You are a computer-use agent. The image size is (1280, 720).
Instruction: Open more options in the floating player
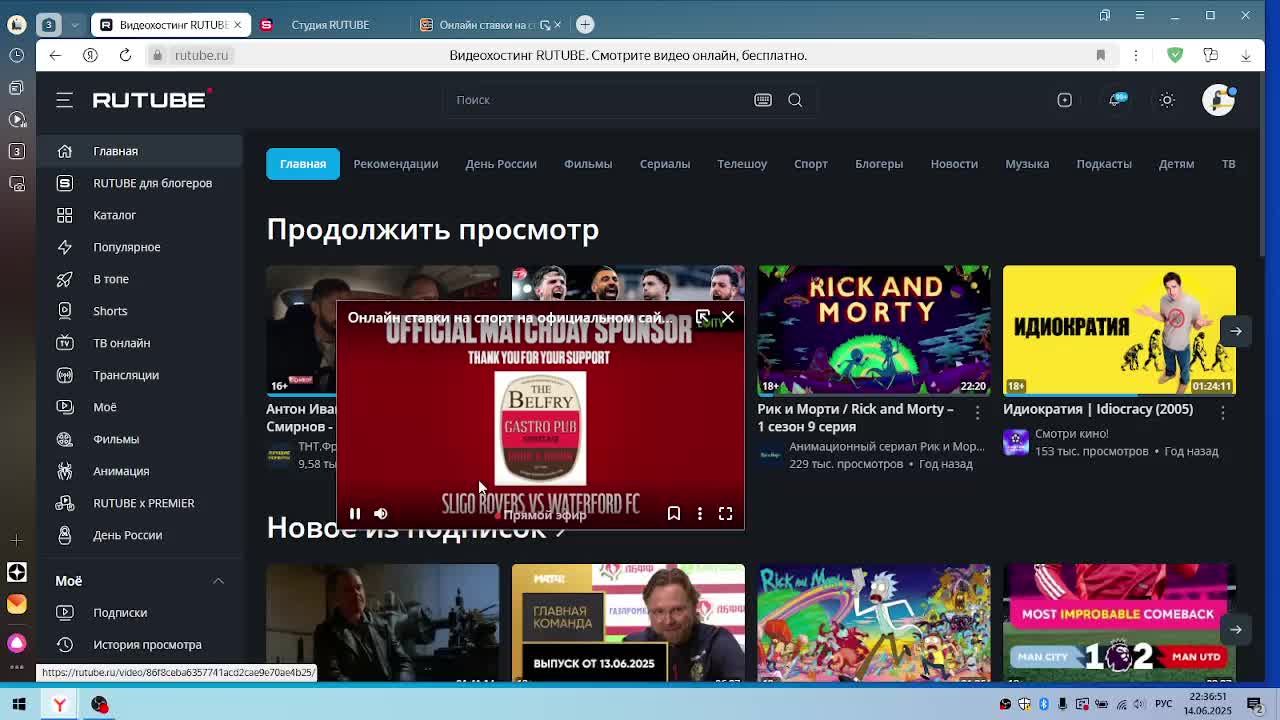point(700,513)
